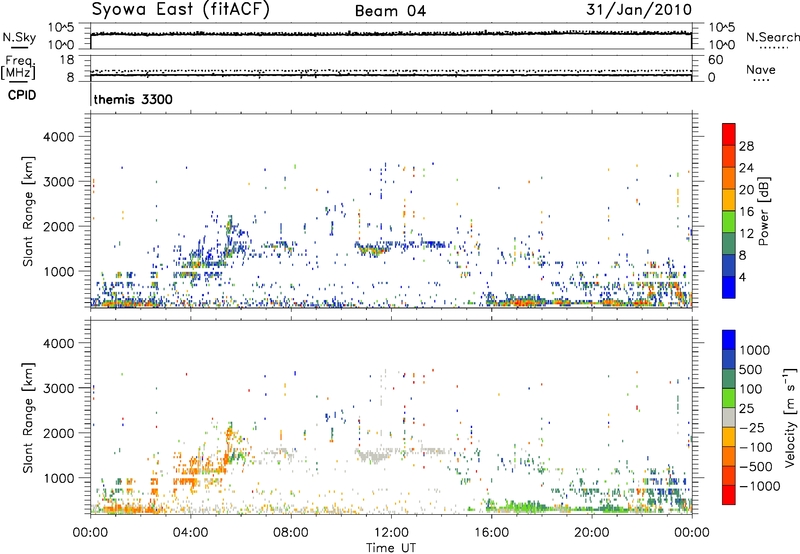Pick the red bottom of the velocity colorbar
The height and width of the screenshot is (554, 800).
(729, 495)
